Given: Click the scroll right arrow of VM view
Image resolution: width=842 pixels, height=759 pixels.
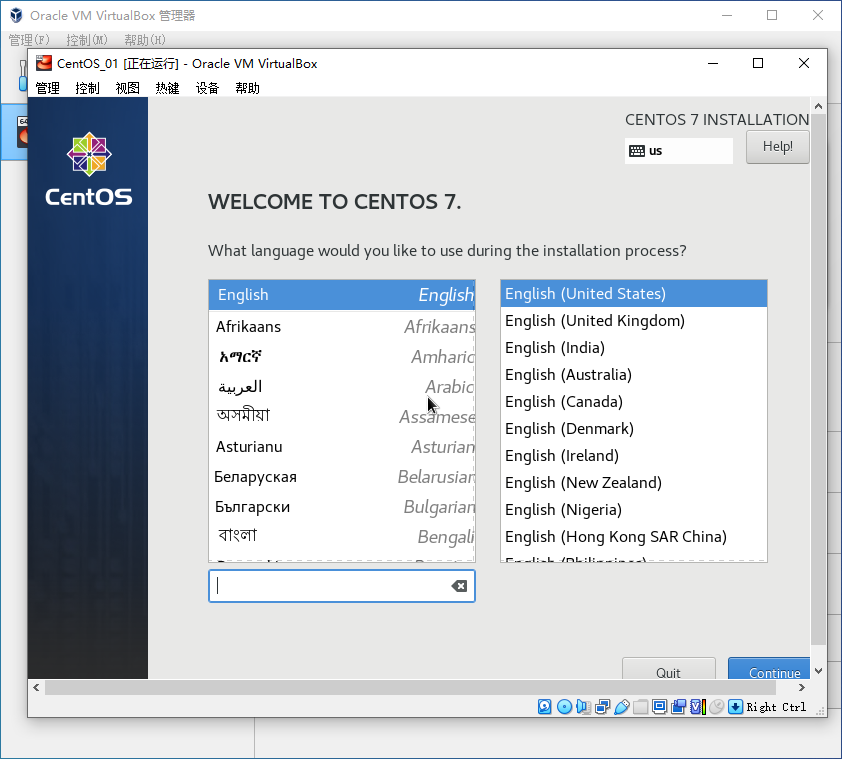Looking at the screenshot, I should [x=802, y=688].
